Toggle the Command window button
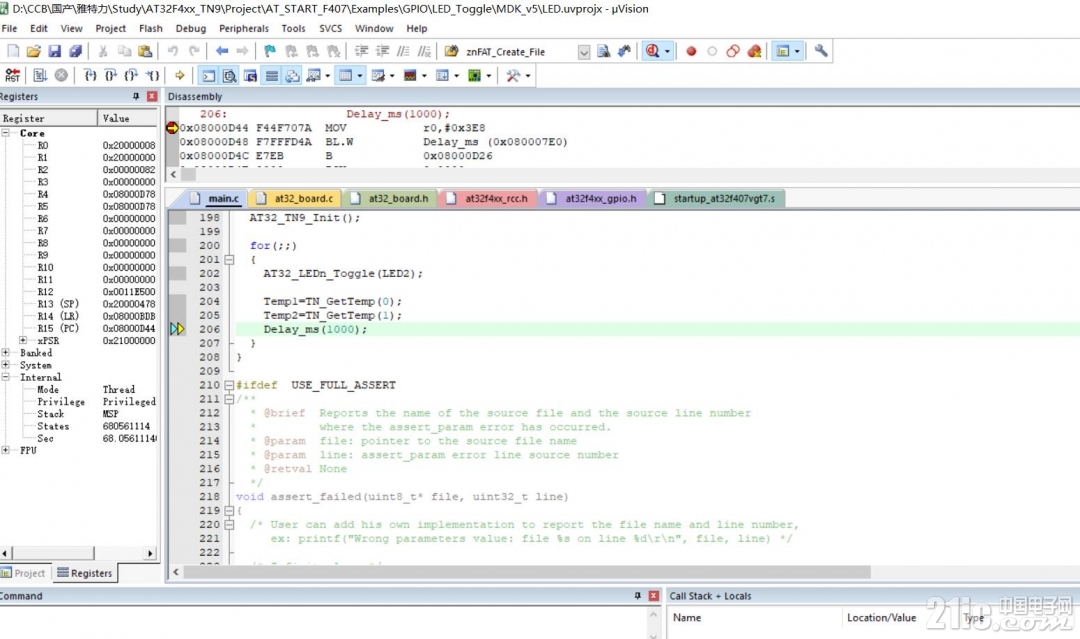The height and width of the screenshot is (639, 1080). tap(208, 76)
